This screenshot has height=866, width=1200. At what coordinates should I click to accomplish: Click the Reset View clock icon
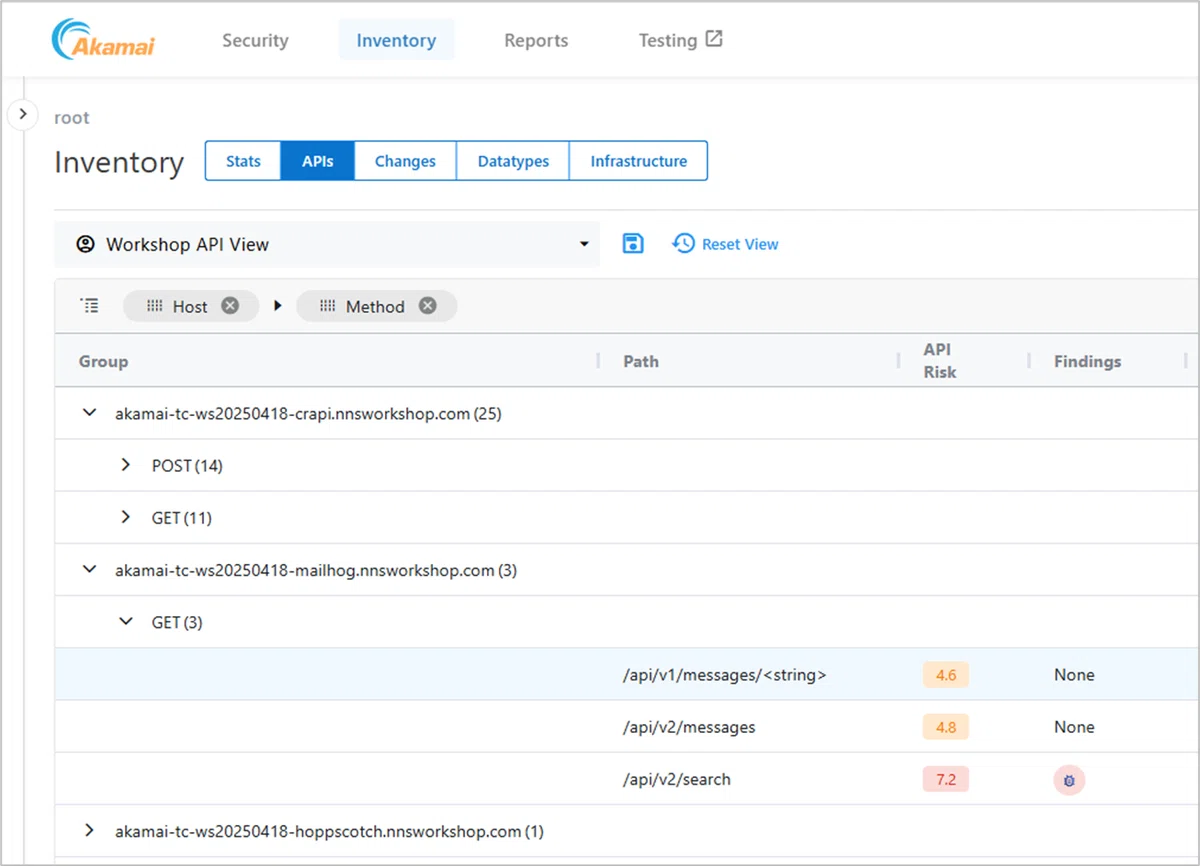pyautogui.click(x=683, y=243)
